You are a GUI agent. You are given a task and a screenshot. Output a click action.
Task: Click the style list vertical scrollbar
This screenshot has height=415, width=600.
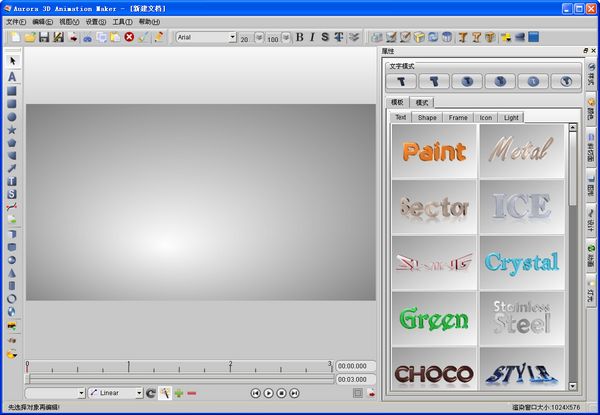pos(573,170)
